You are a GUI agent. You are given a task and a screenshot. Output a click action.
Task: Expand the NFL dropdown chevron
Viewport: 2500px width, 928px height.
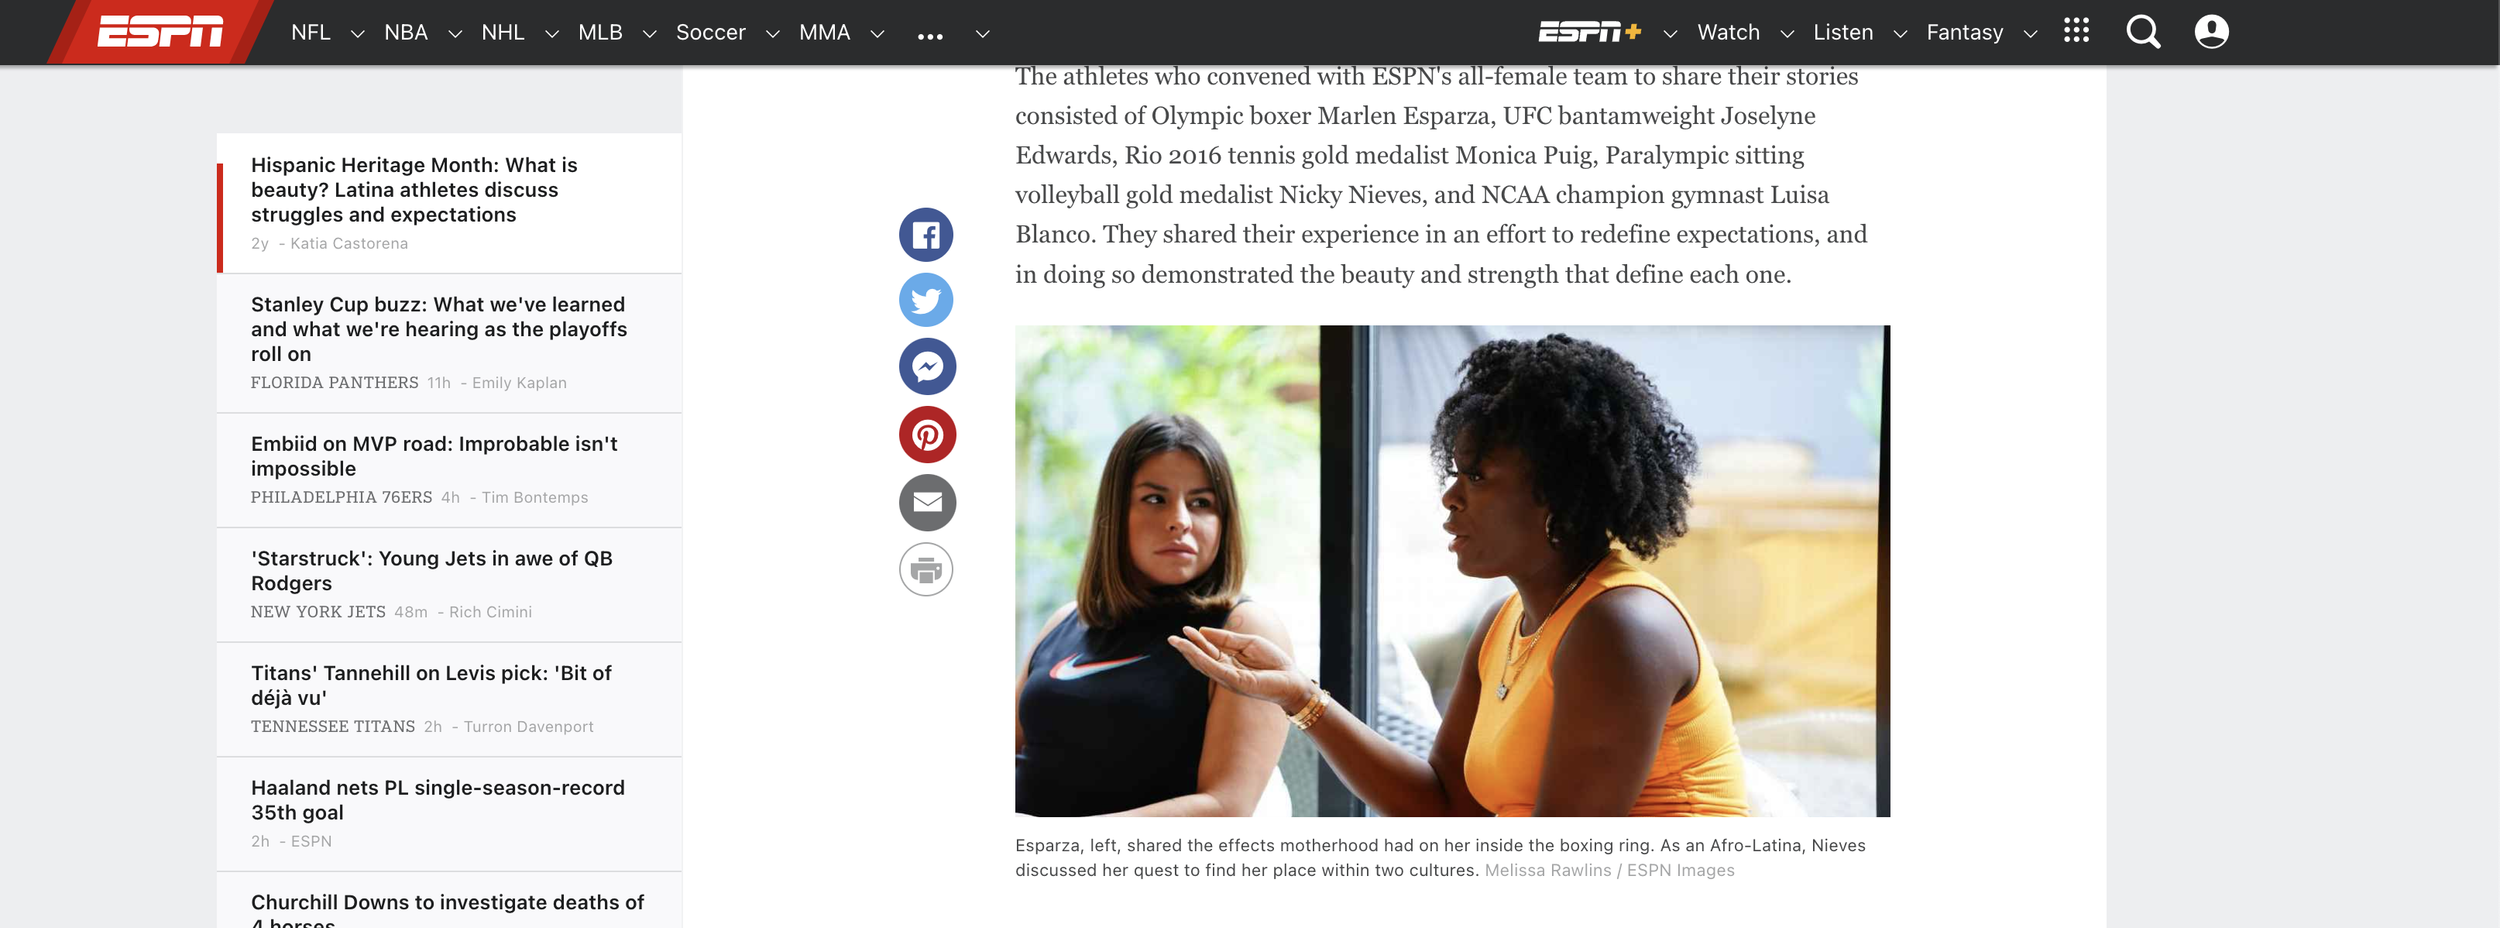coord(357,34)
